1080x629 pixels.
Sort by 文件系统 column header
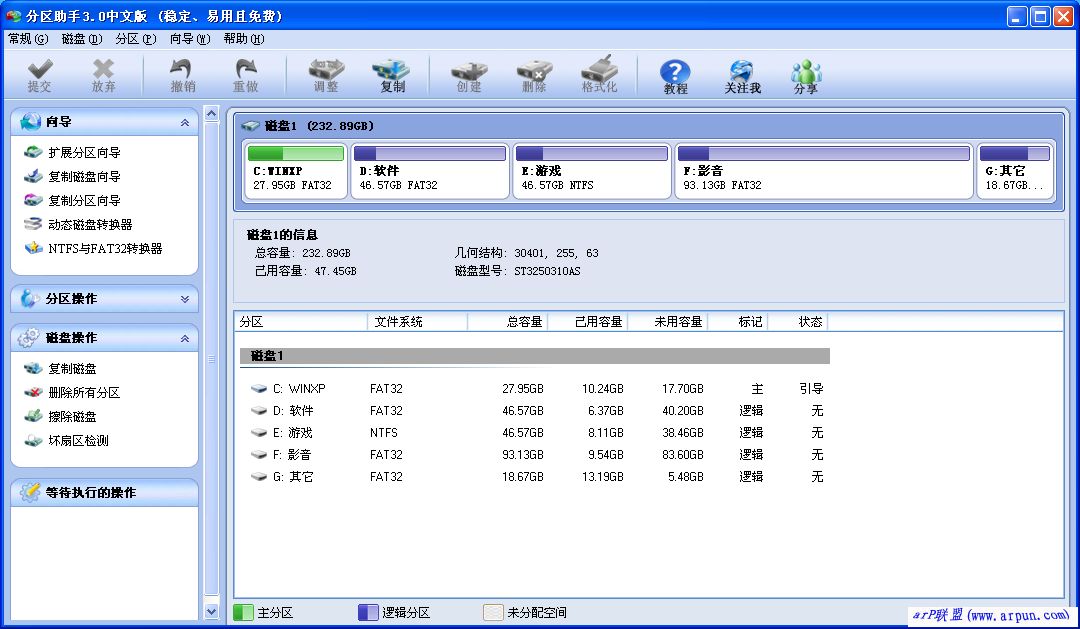[416, 322]
